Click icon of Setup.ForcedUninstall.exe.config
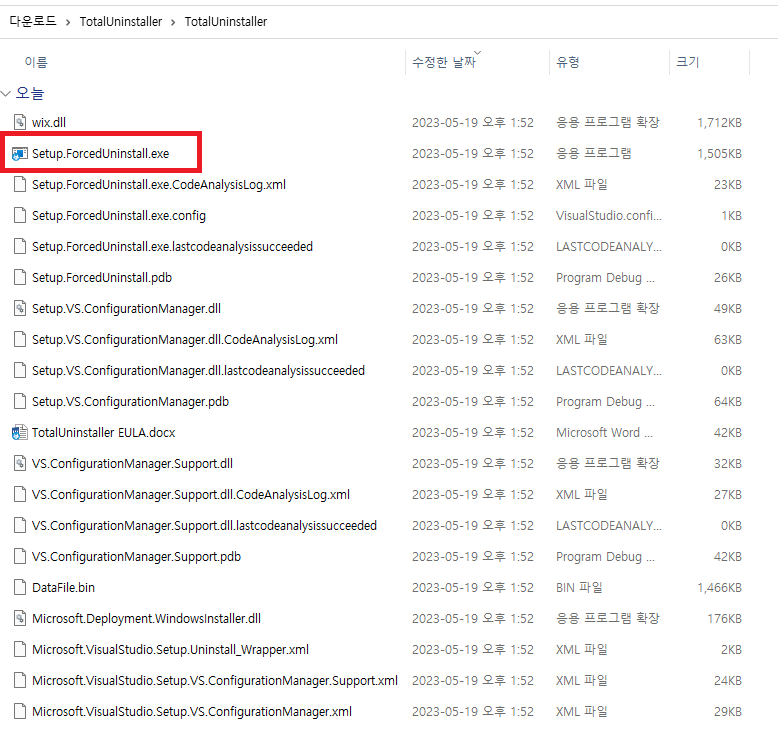Image resolution: width=778 pixels, height=750 pixels. 20,215
